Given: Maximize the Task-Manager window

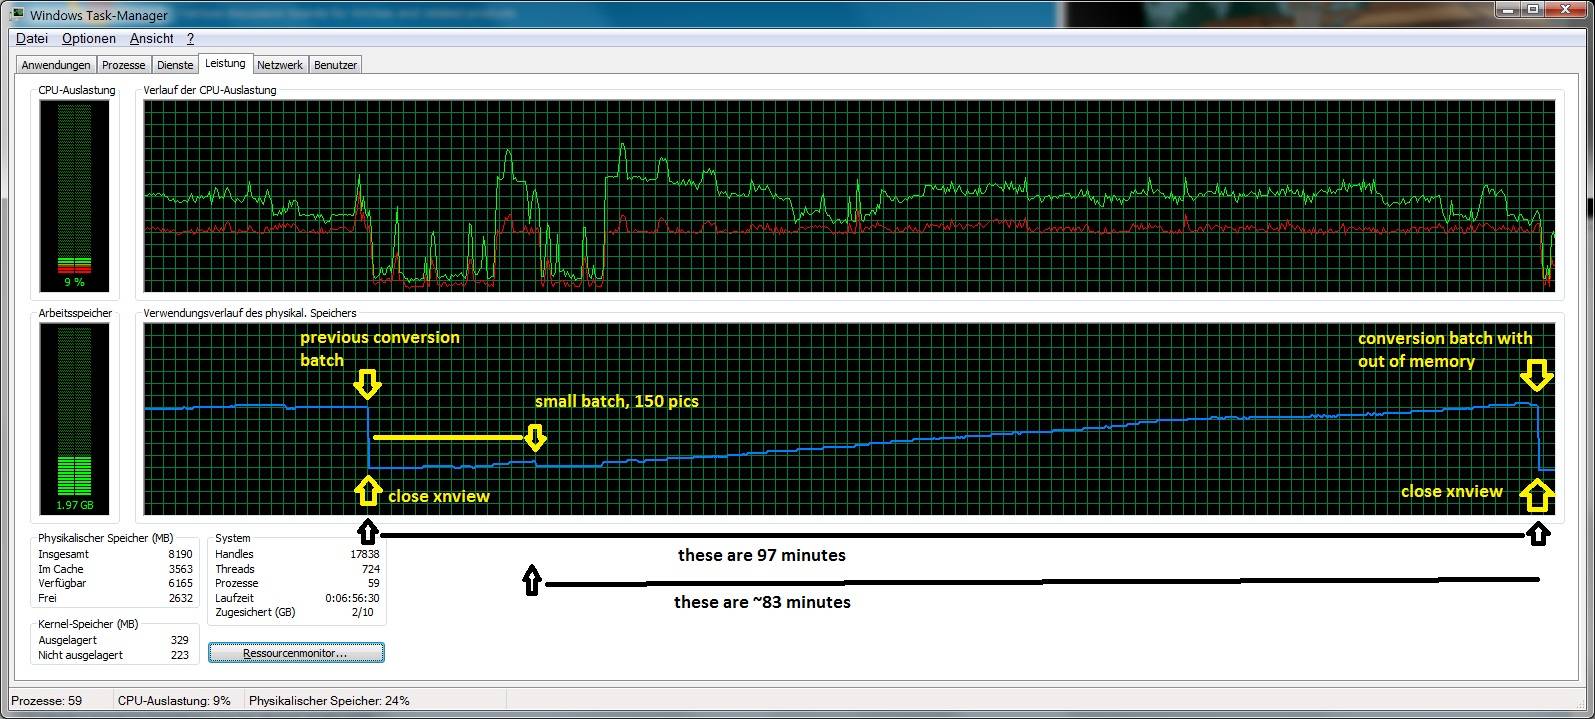Looking at the screenshot, I should [x=1533, y=9].
